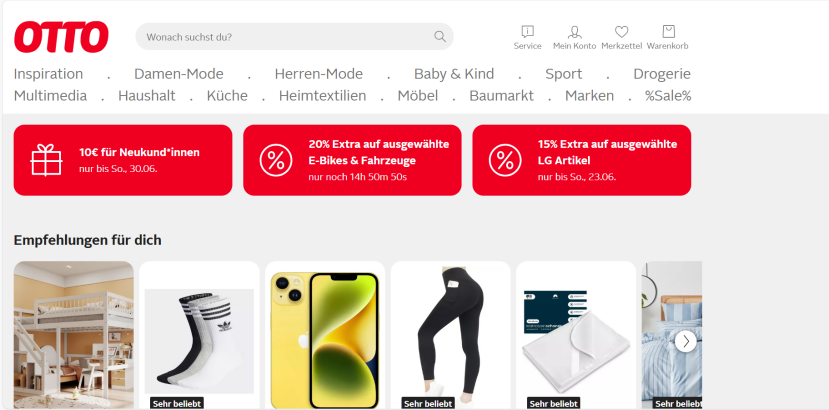Screen dimensions: 829x410
Task: Click the OTTO logo
Action: (61, 37)
